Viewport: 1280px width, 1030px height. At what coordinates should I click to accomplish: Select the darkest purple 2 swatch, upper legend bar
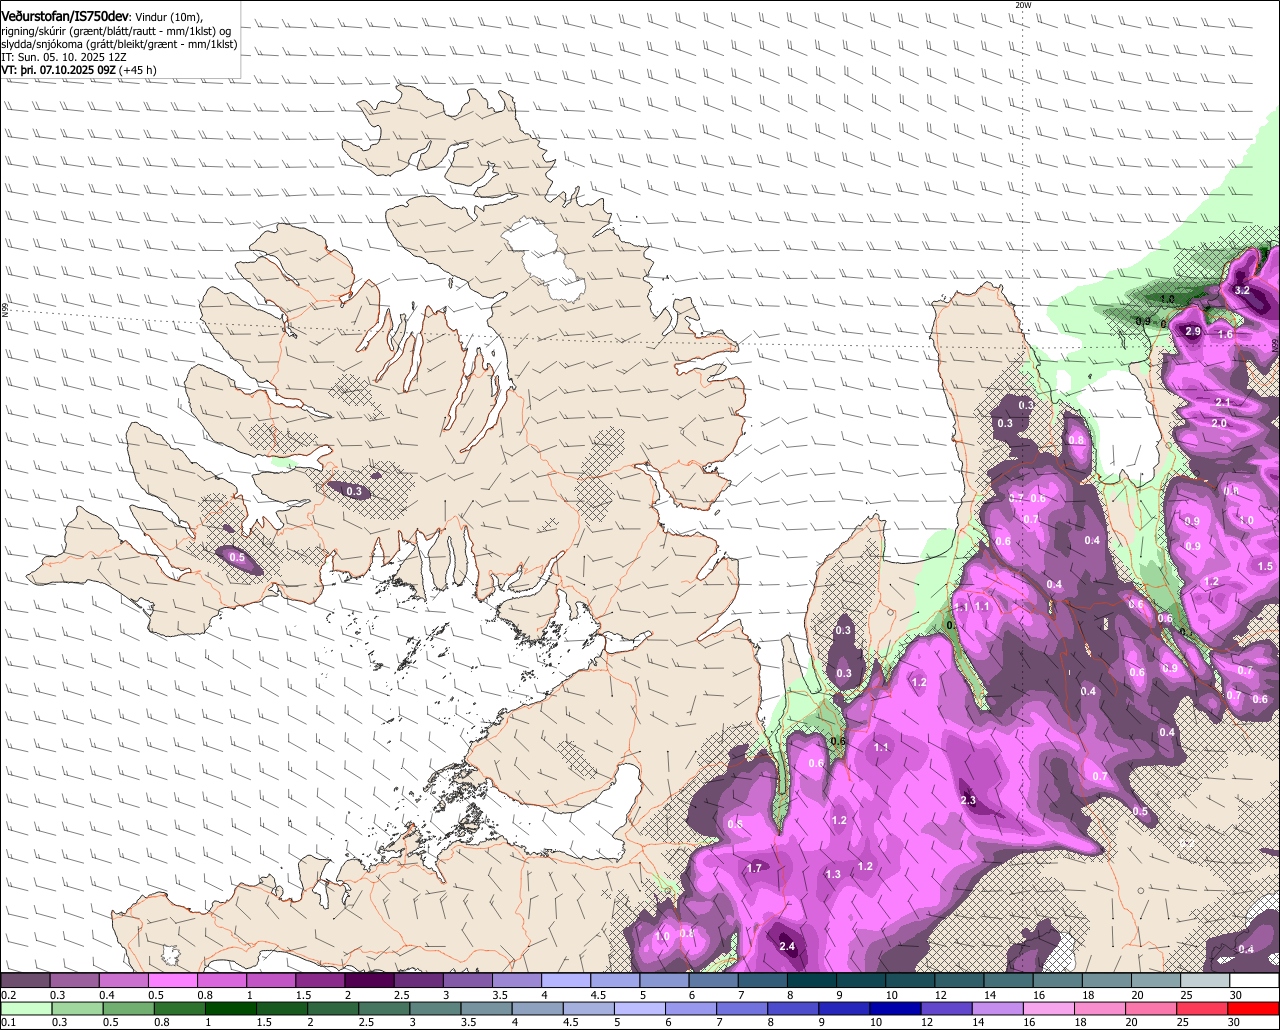369,980
